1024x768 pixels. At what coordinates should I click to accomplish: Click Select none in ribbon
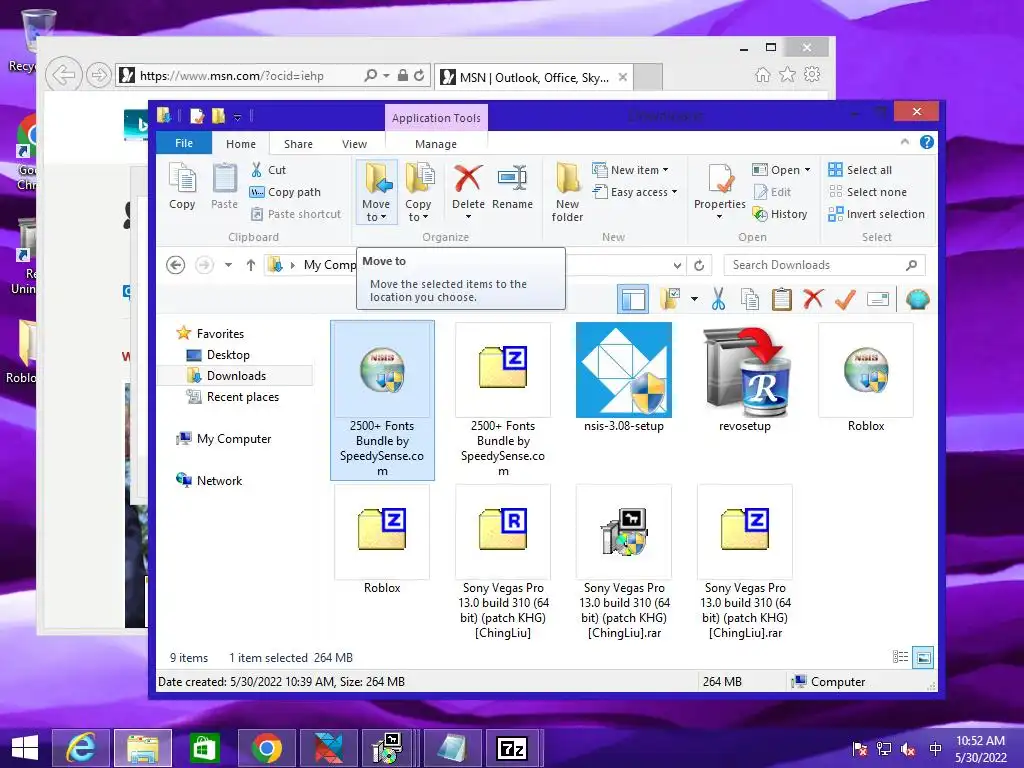point(867,192)
